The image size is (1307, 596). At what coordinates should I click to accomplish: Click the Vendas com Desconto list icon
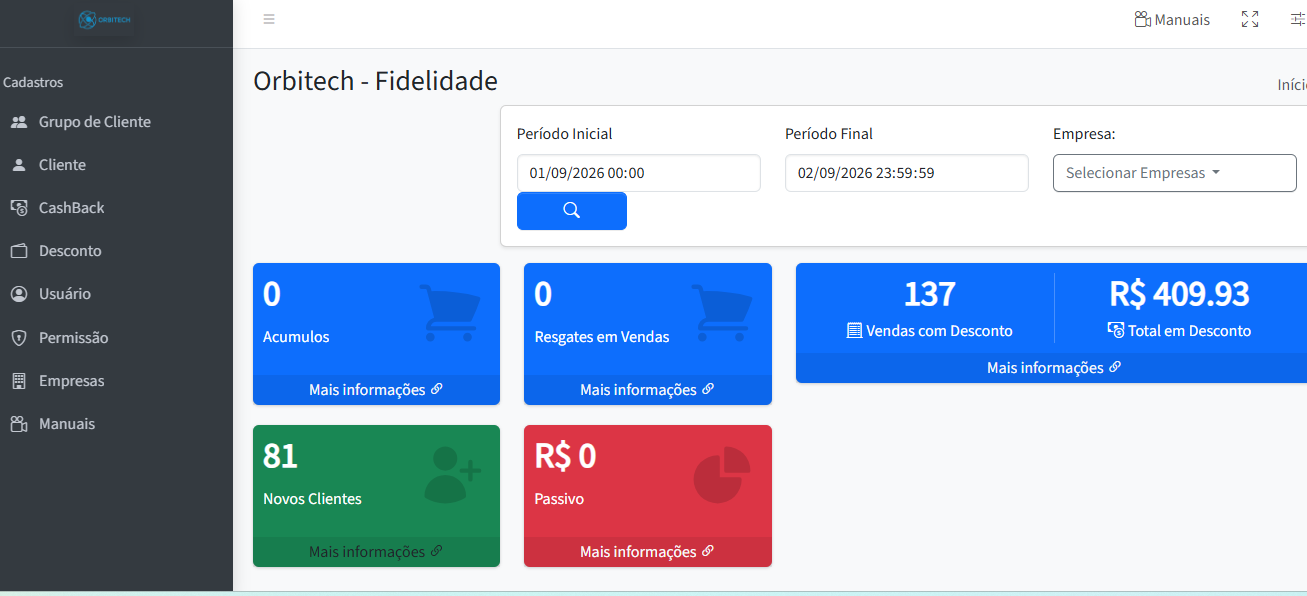(854, 331)
